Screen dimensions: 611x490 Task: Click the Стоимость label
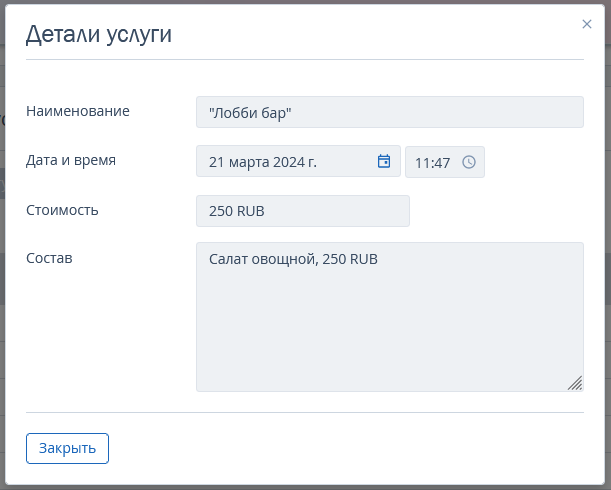coord(62,210)
